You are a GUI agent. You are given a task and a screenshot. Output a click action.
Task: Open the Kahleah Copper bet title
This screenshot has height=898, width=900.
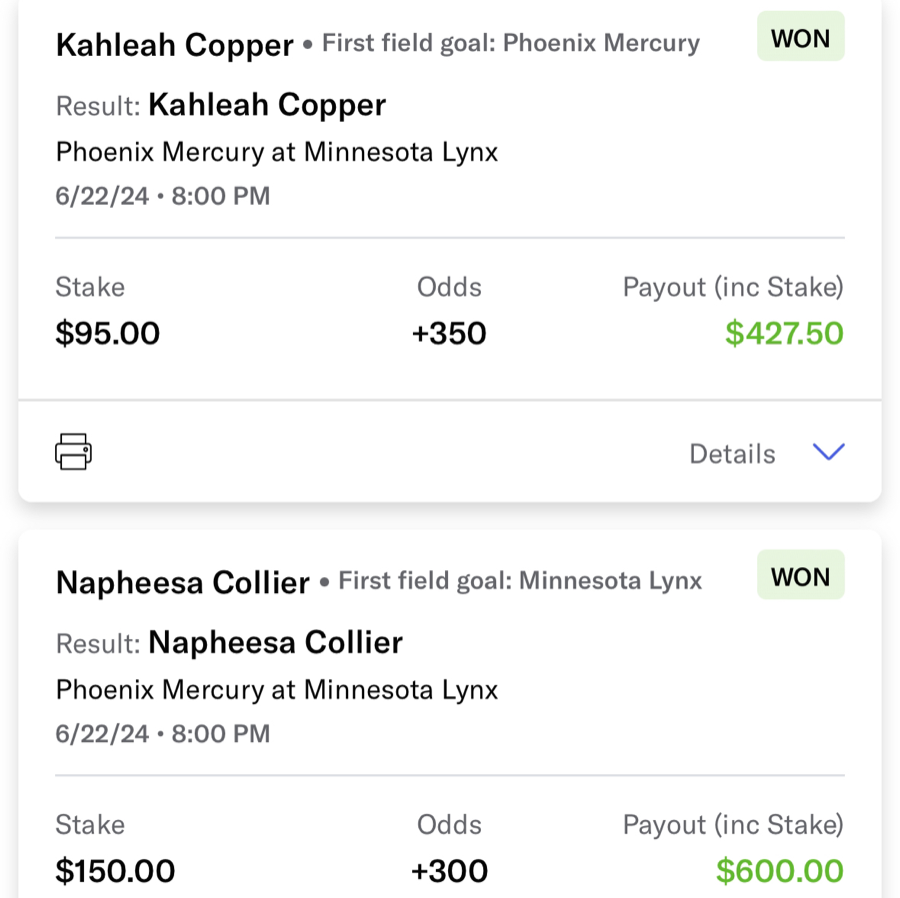174,42
